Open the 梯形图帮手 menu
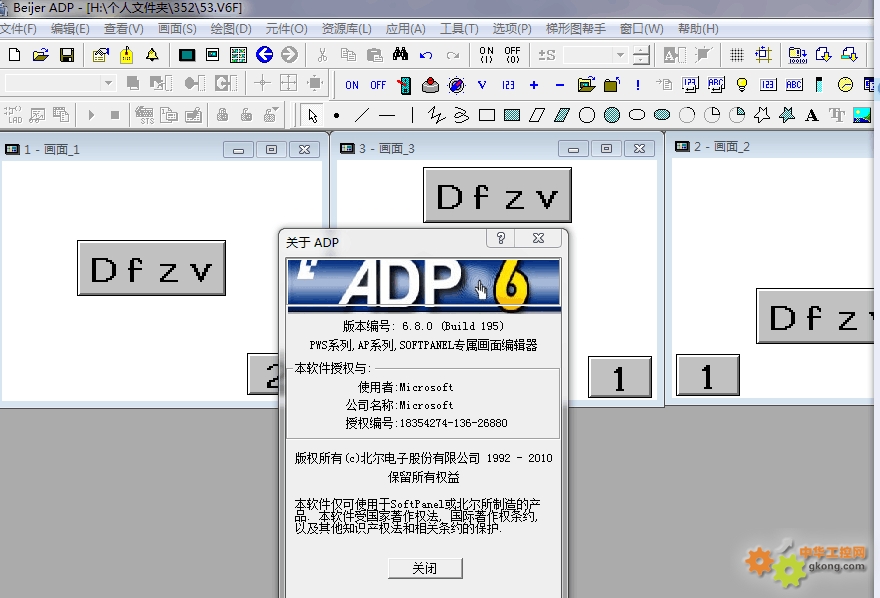 [x=576, y=29]
